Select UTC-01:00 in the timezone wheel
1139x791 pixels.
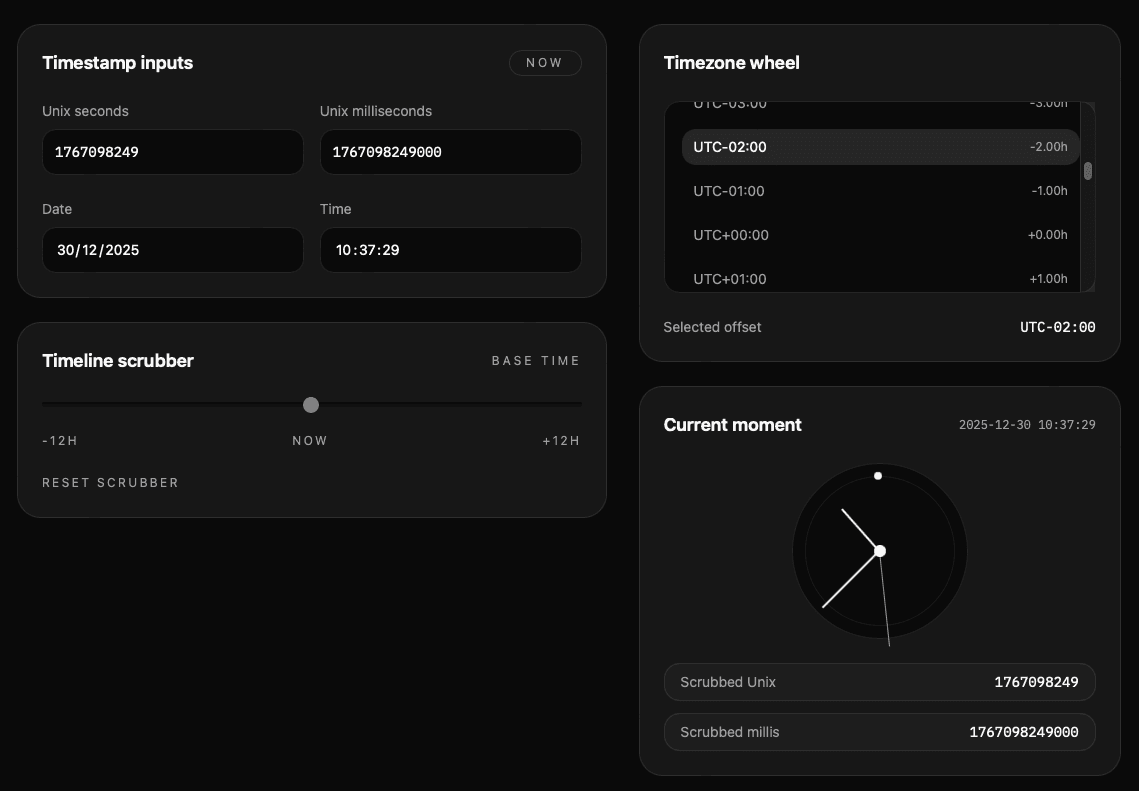pyautogui.click(x=880, y=191)
